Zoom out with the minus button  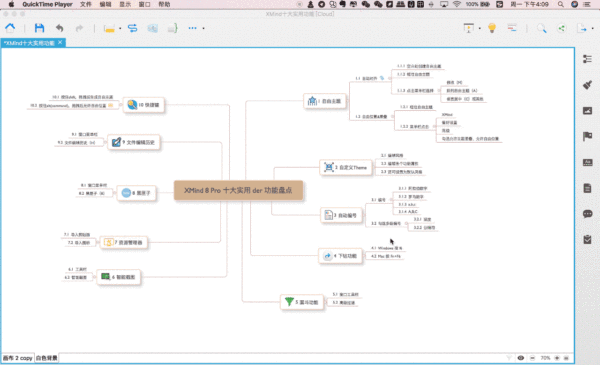pos(532,358)
